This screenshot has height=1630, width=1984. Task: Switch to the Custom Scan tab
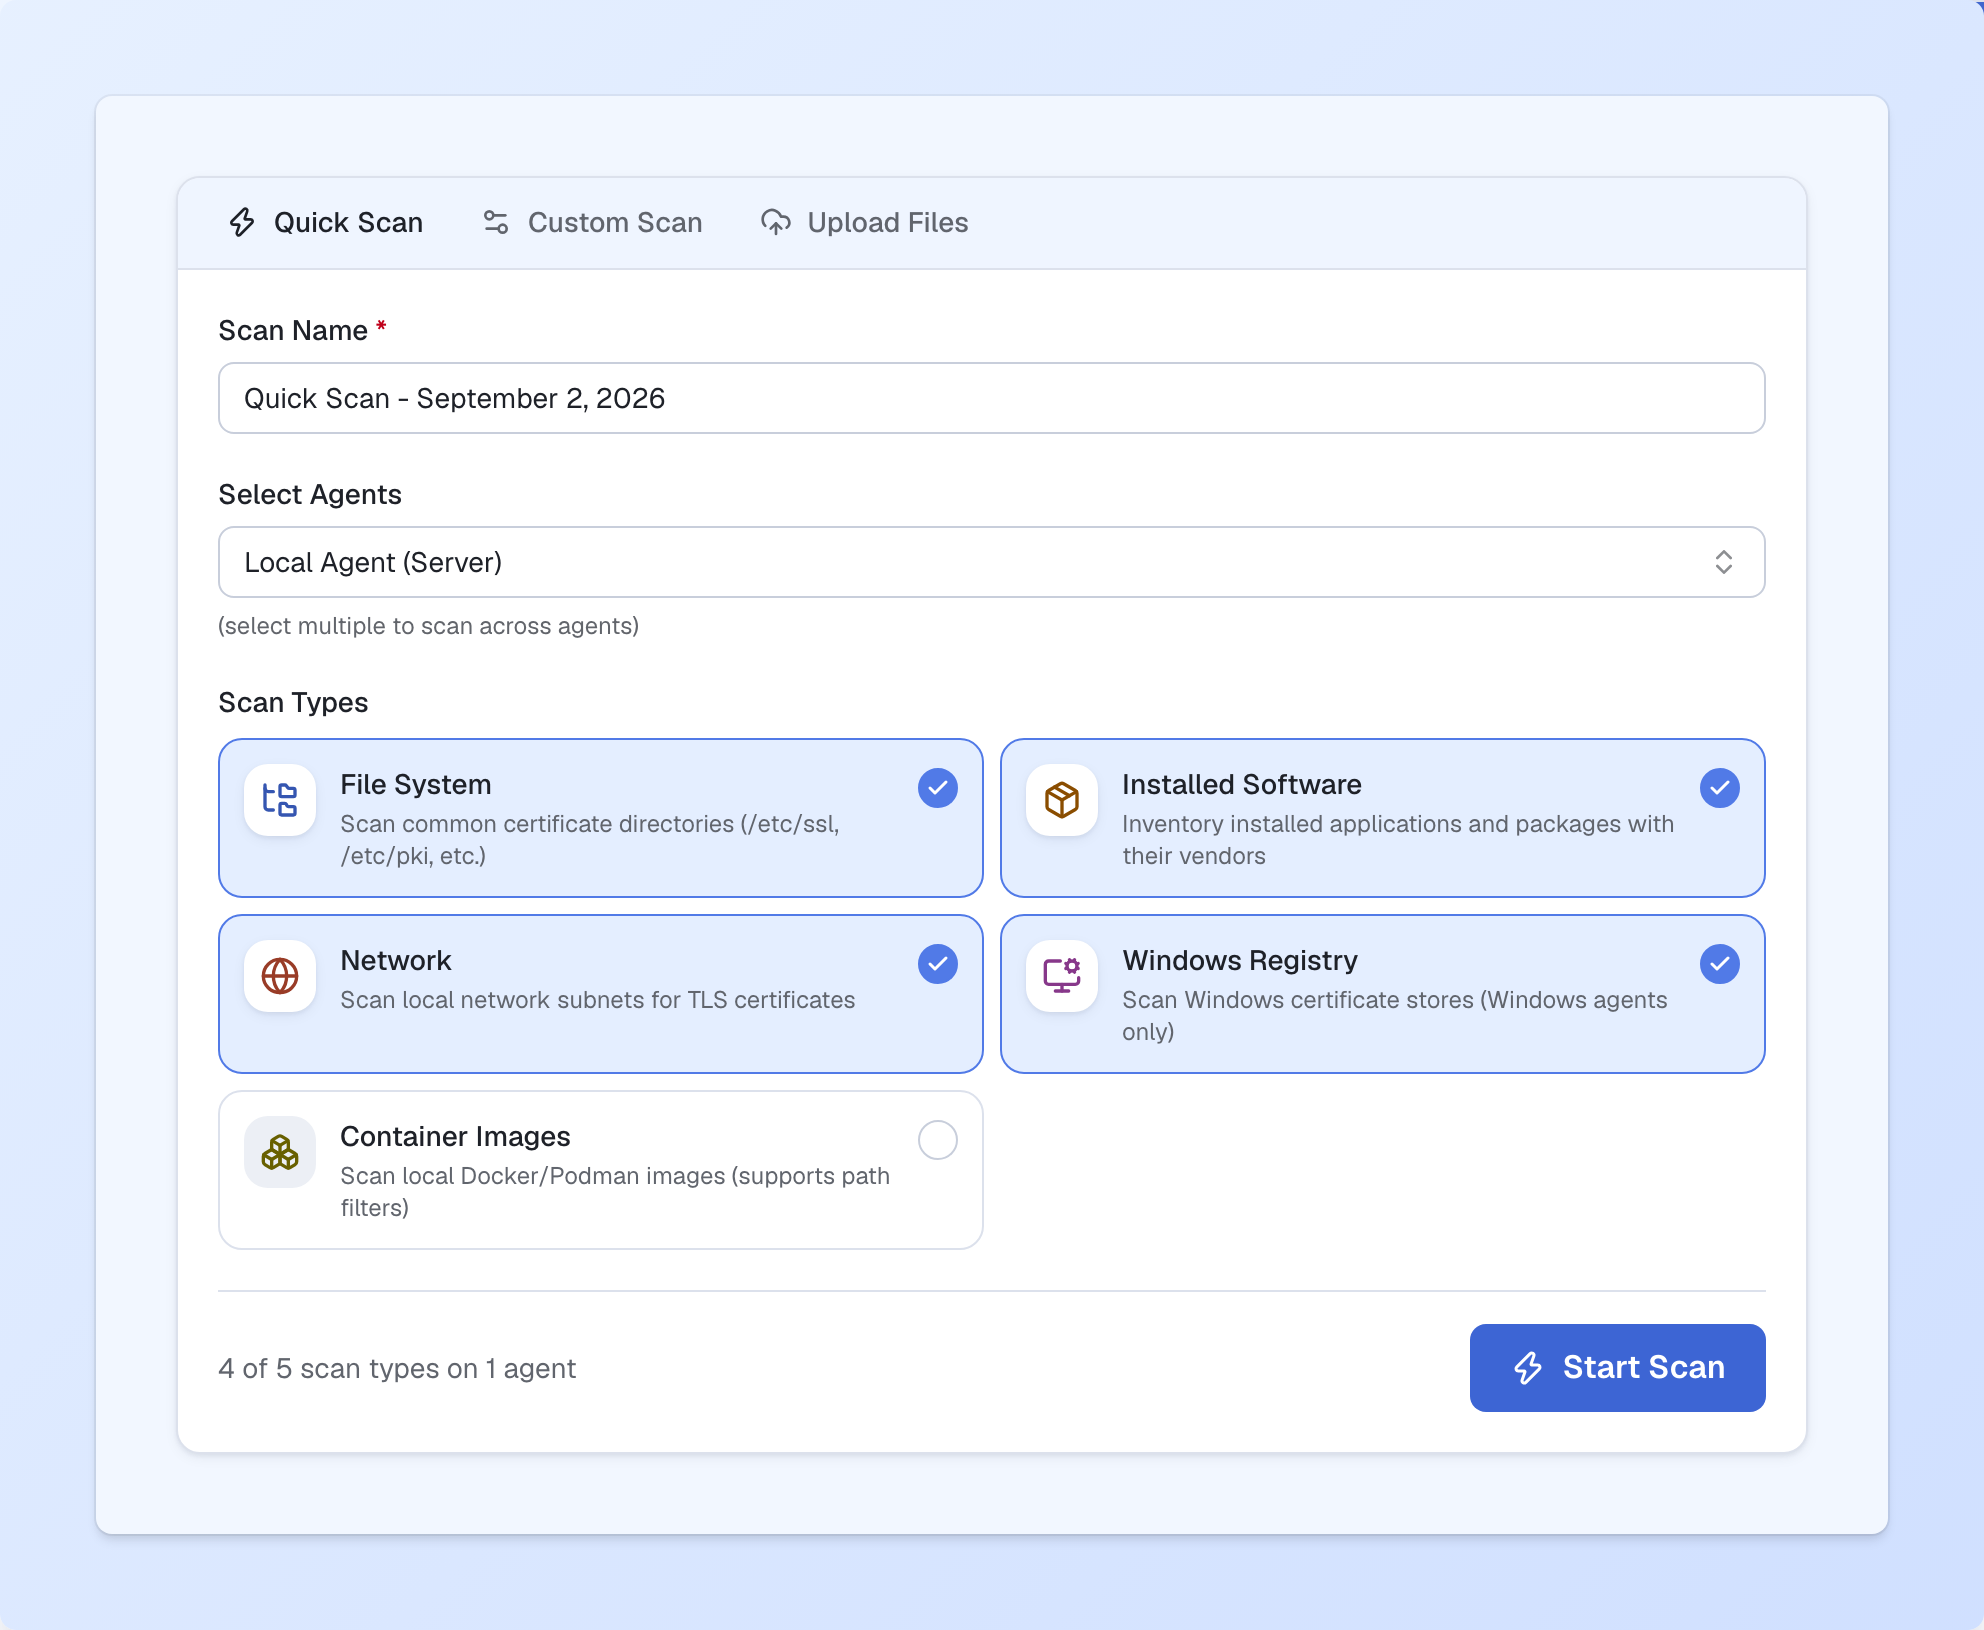pos(593,222)
